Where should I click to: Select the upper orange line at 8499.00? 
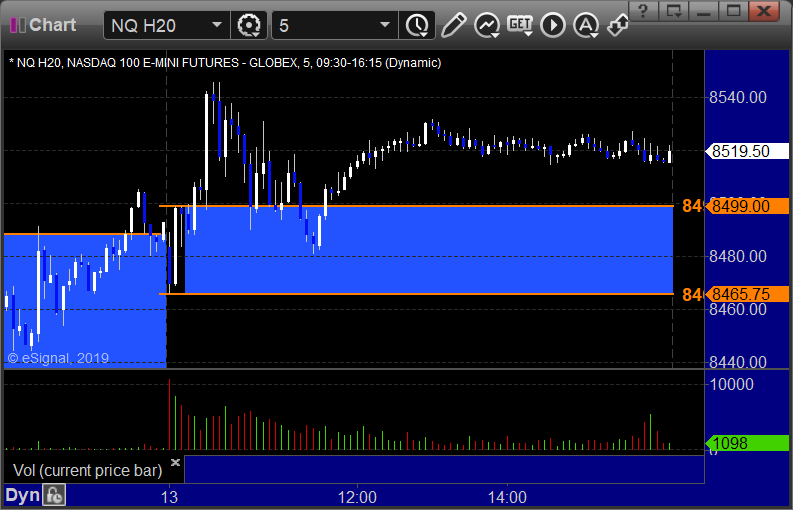(x=416, y=206)
